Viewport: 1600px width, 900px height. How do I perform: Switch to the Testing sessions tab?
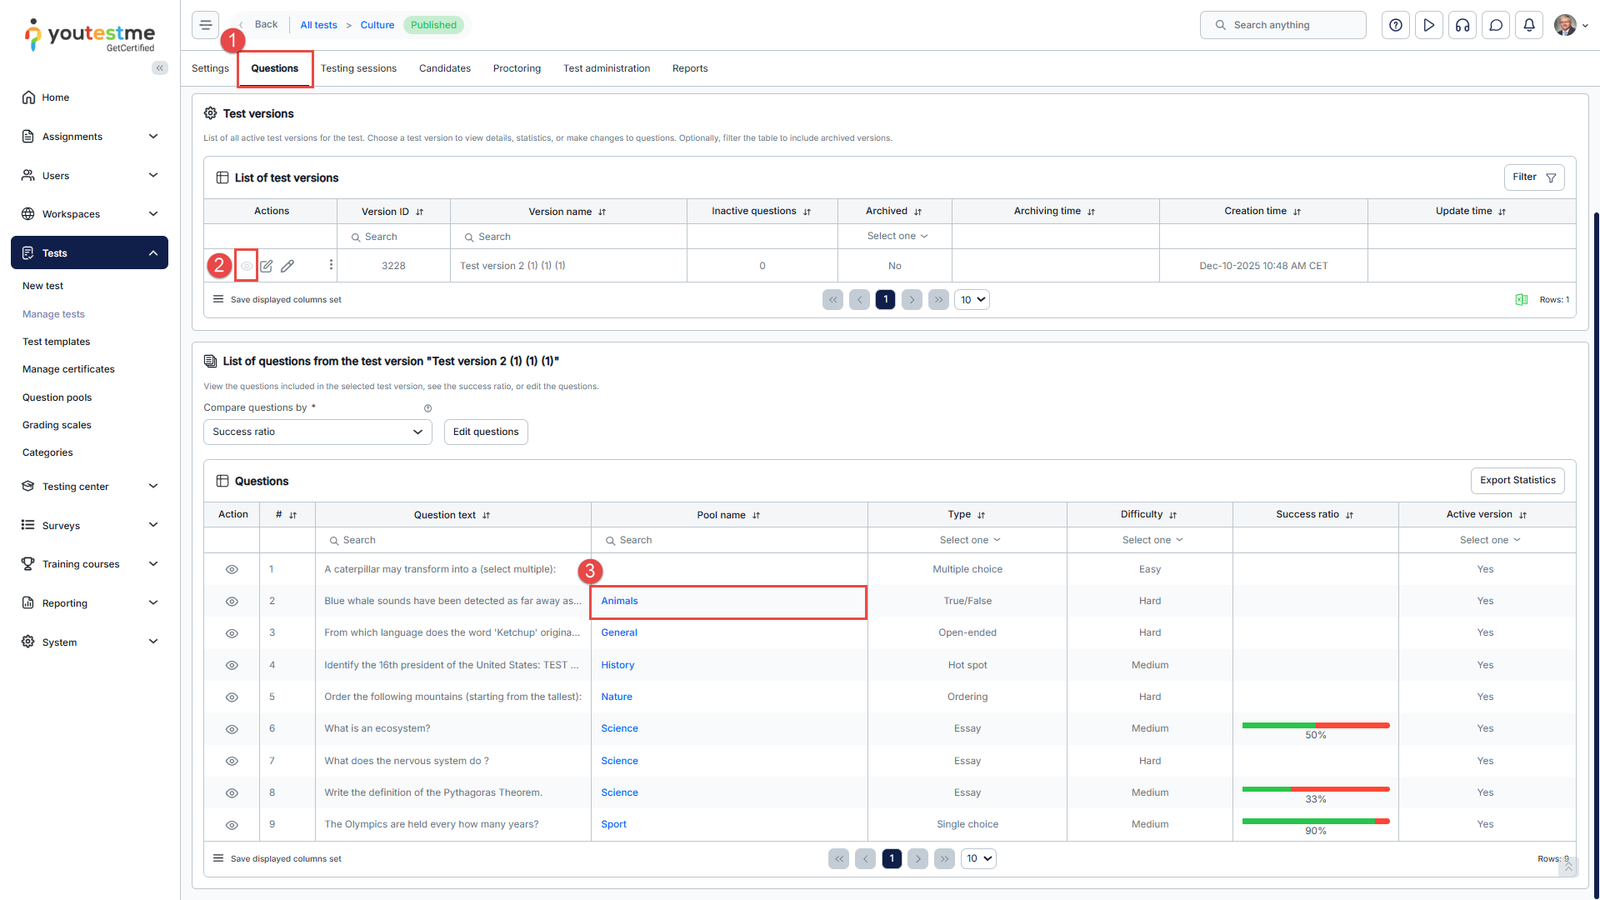coord(358,69)
